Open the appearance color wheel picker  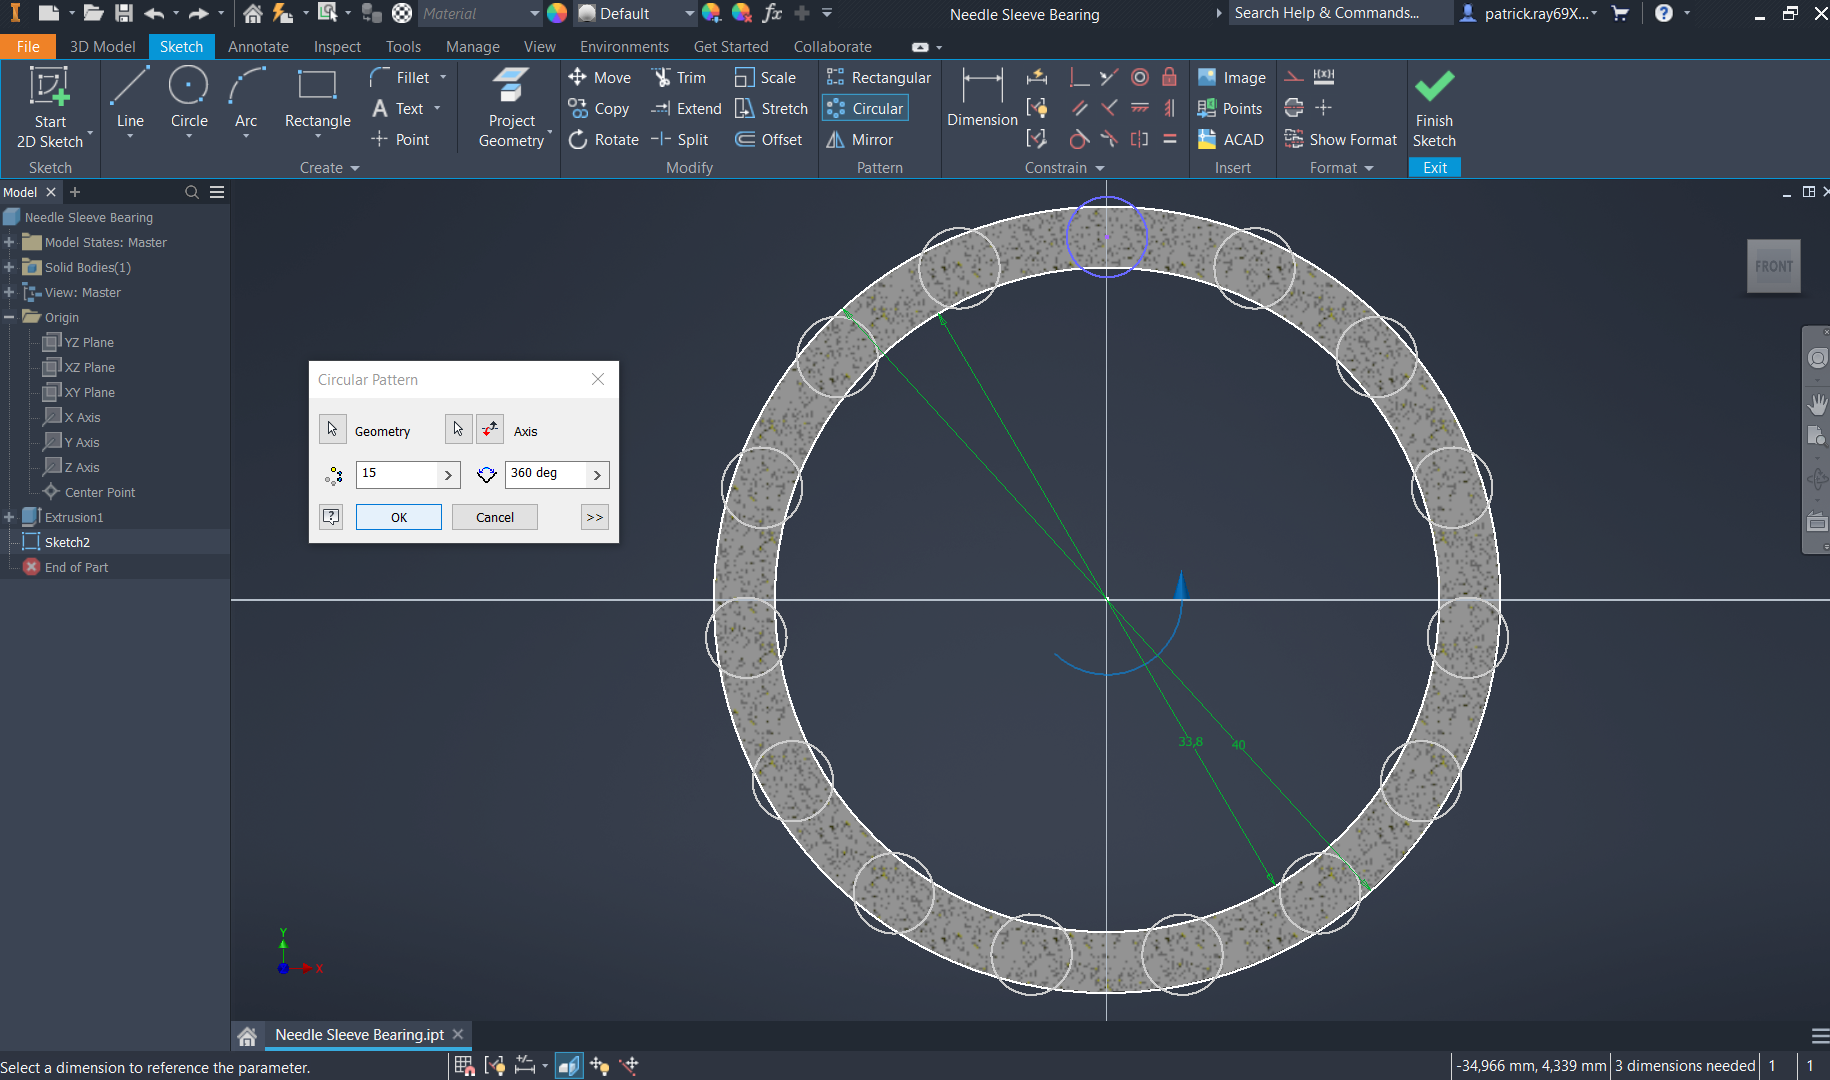(557, 13)
